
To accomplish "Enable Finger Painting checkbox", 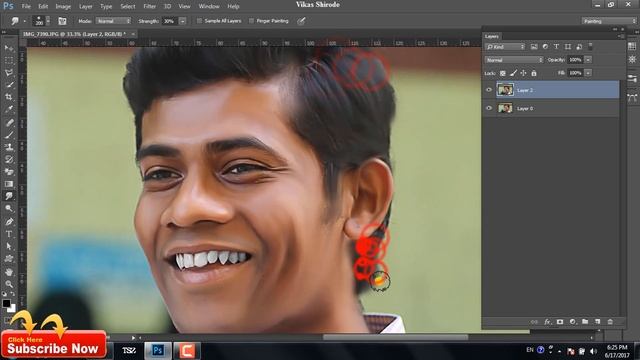I will pos(251,21).
